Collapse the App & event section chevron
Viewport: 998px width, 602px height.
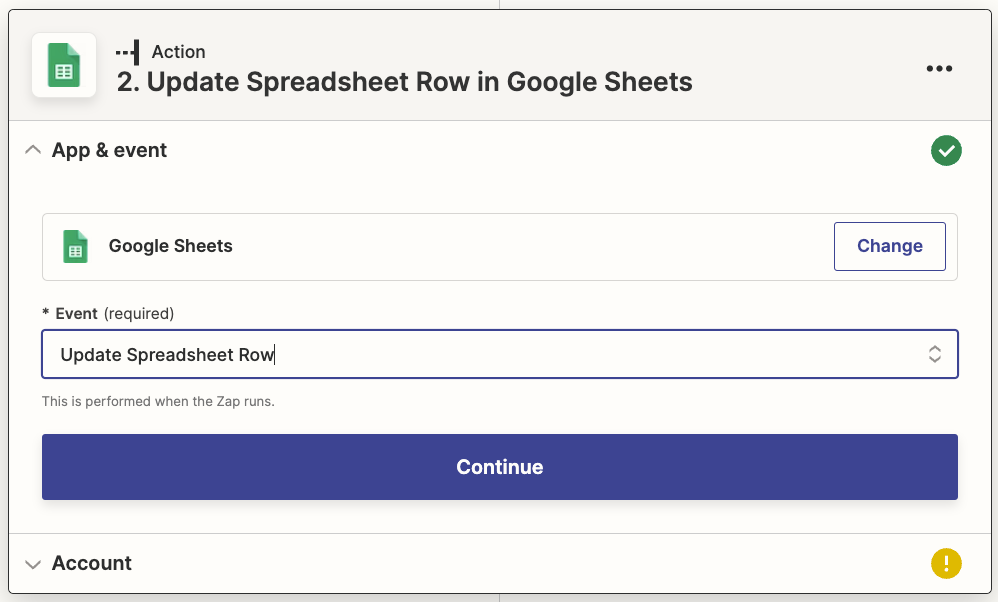tap(33, 150)
